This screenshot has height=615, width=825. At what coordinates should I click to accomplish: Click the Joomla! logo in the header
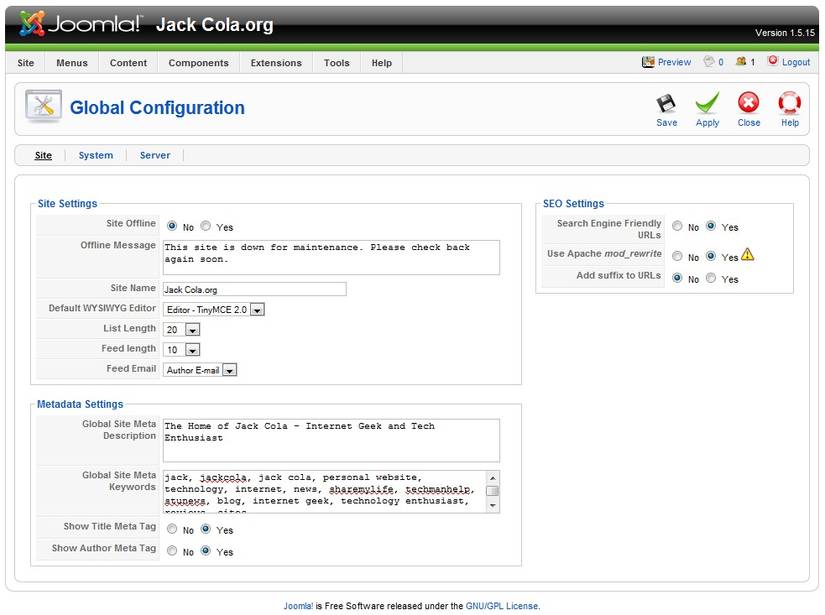pyautogui.click(x=80, y=24)
